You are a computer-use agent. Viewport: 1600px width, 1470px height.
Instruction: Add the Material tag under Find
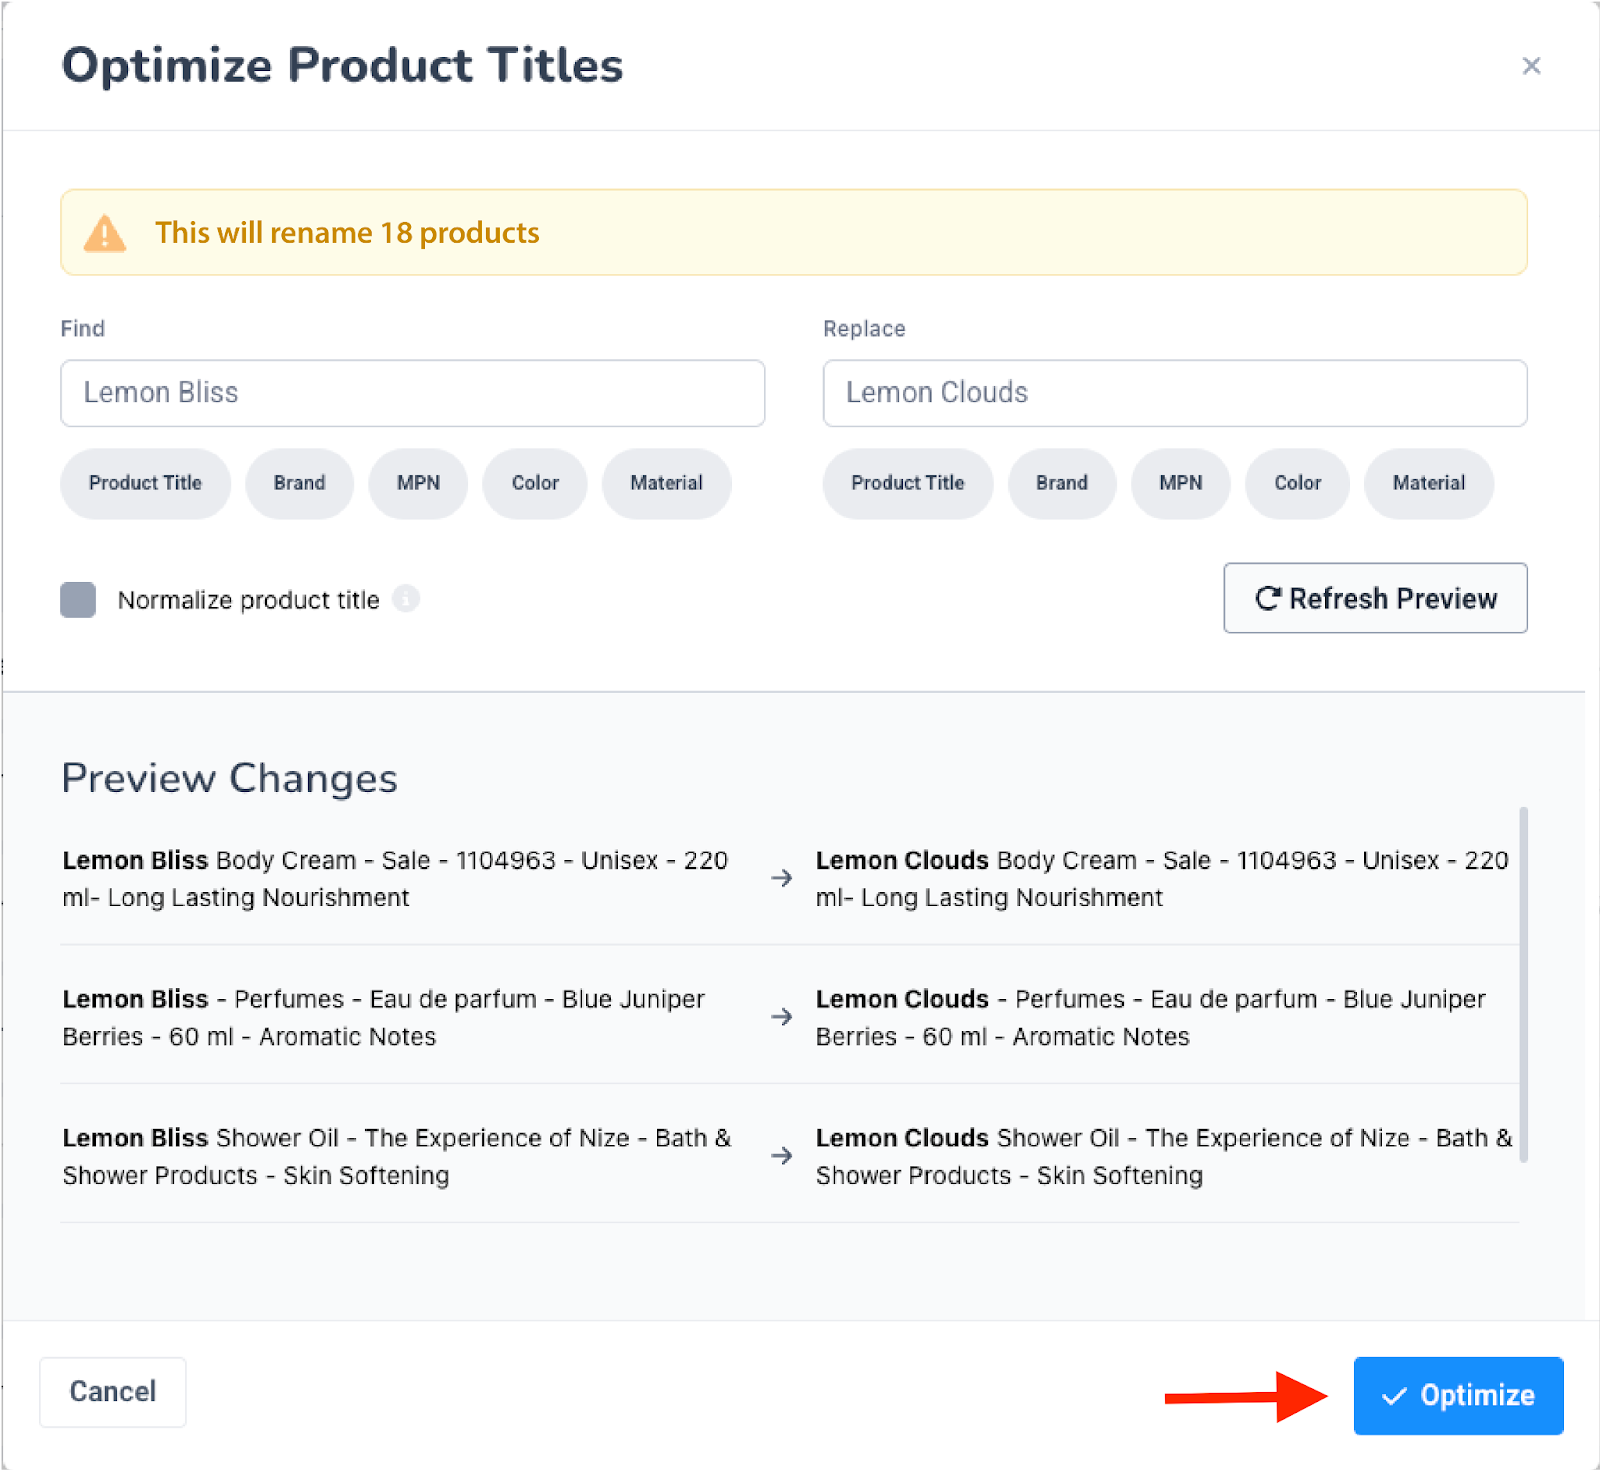pos(666,483)
